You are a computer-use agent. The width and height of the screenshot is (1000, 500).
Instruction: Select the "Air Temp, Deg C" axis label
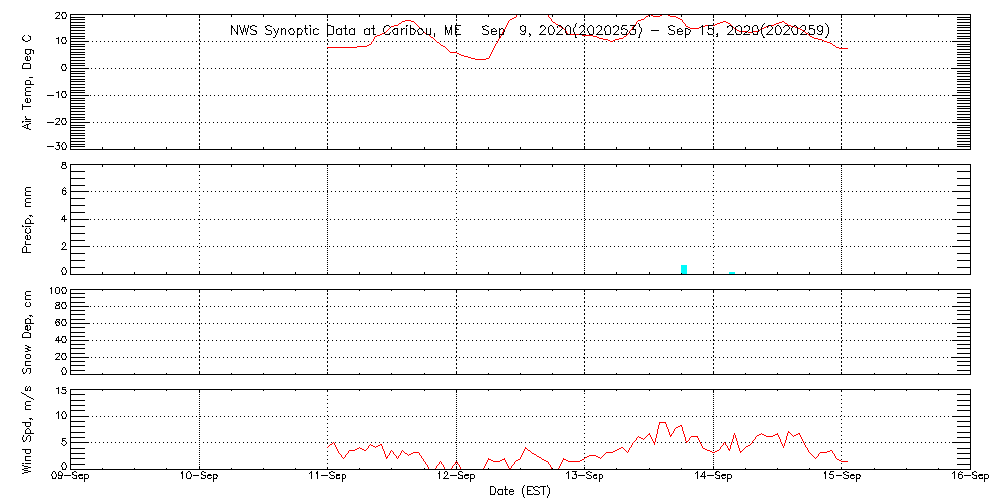pos(27,80)
